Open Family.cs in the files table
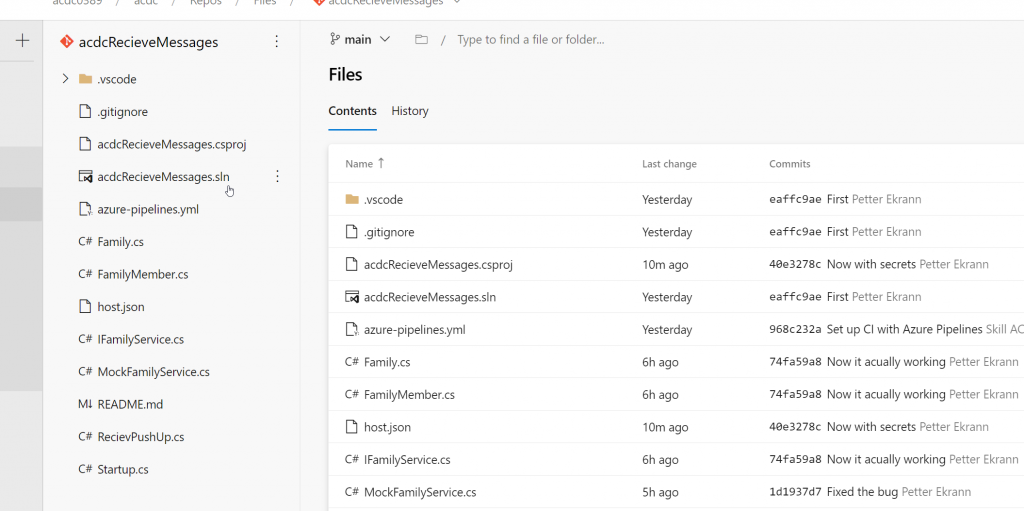 387,362
